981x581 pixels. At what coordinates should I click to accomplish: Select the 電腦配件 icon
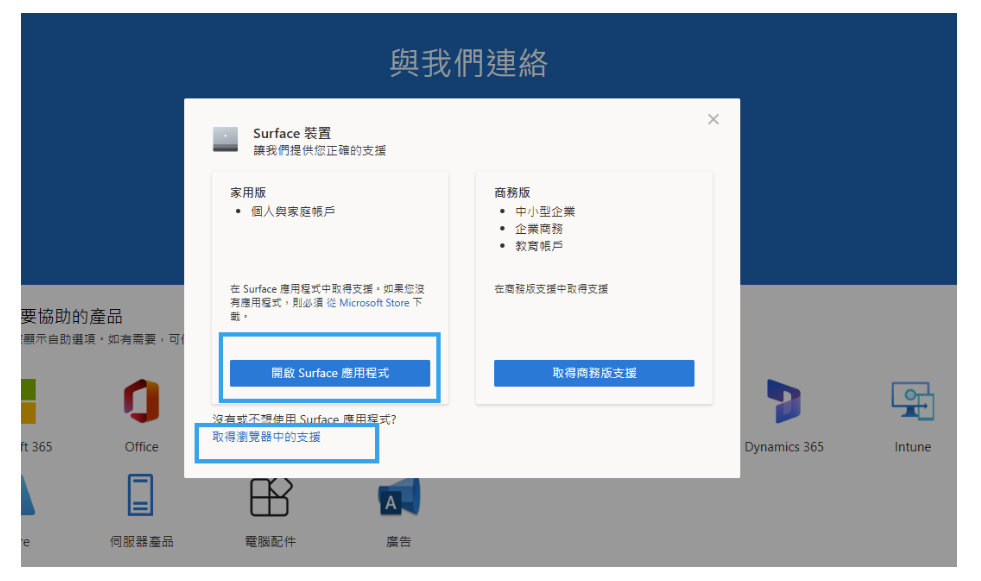(270, 497)
